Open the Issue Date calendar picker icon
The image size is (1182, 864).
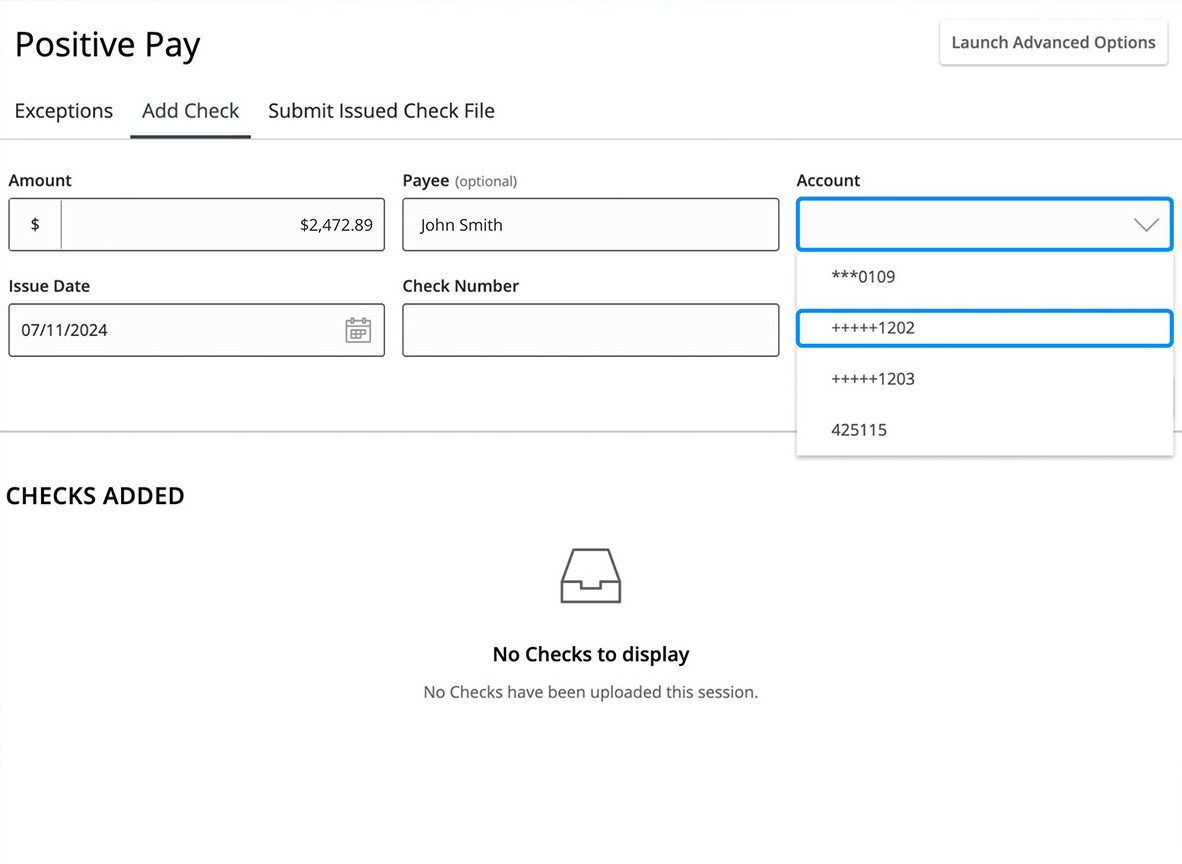[358, 330]
